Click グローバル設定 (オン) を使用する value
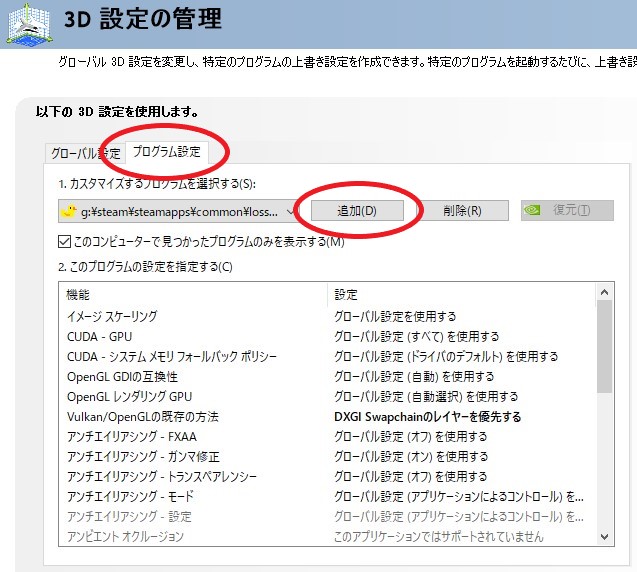Image resolution: width=637 pixels, height=572 pixels. point(411,456)
